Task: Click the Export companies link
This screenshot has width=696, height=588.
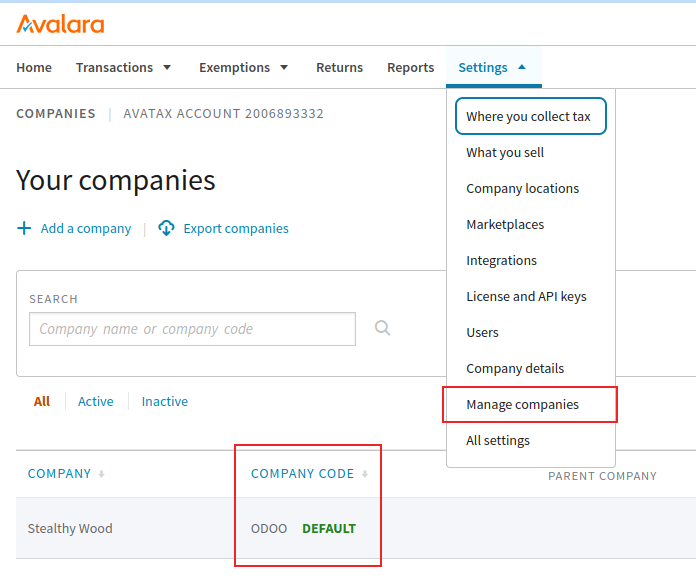Action: pyautogui.click(x=236, y=228)
